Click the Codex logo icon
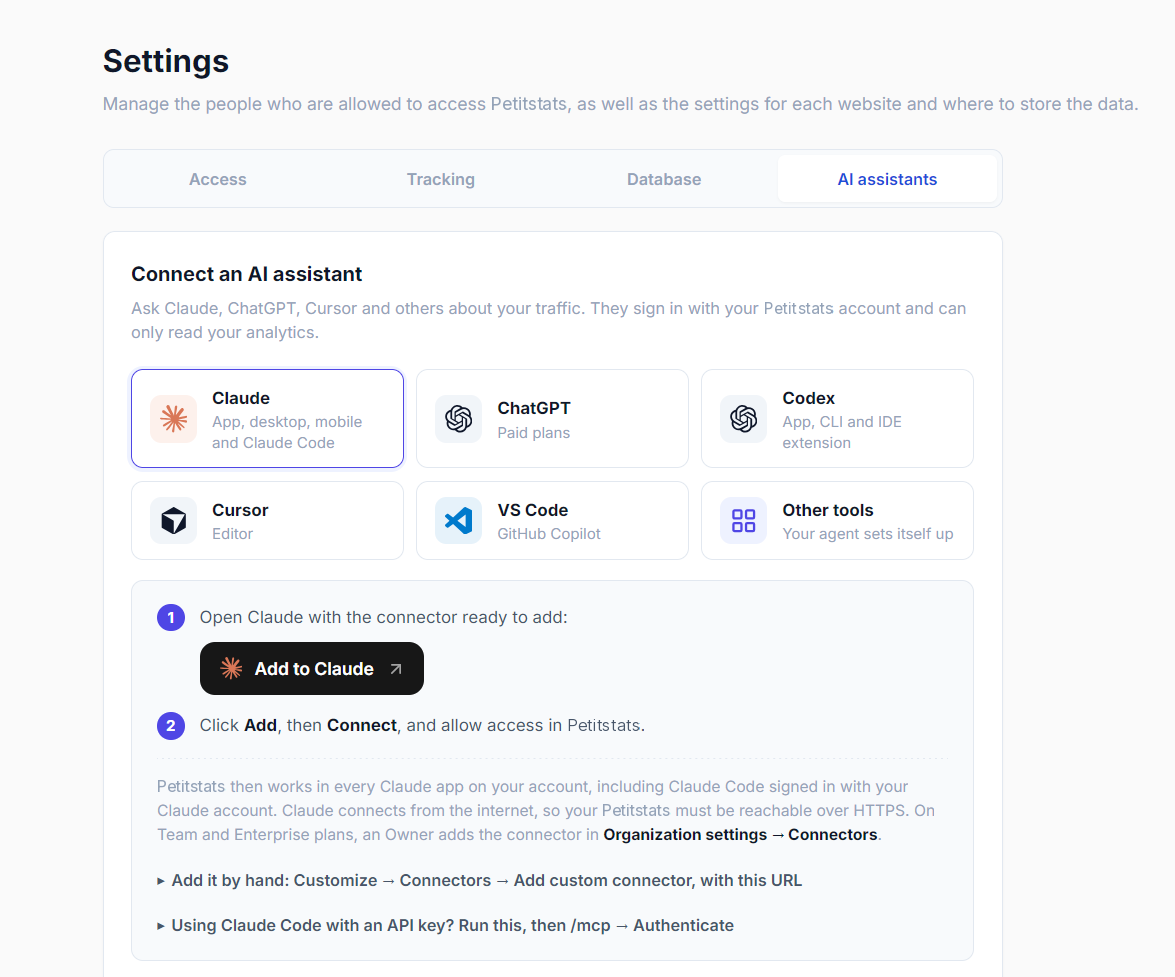The height and width of the screenshot is (977, 1175). point(743,419)
